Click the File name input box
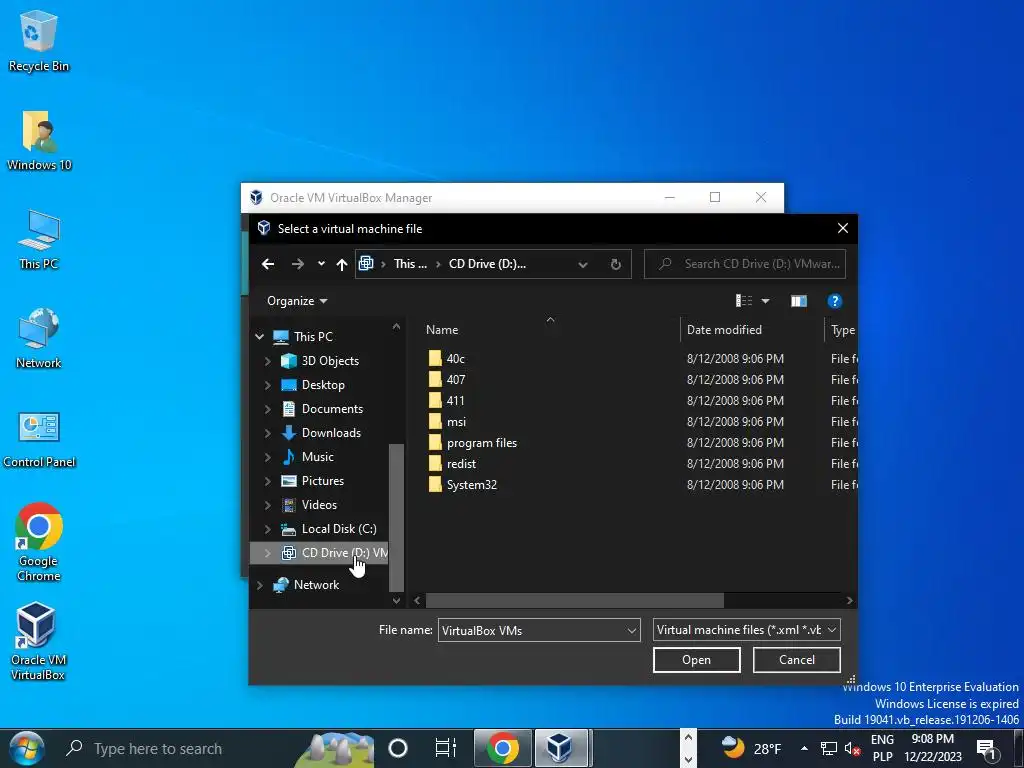 point(532,630)
